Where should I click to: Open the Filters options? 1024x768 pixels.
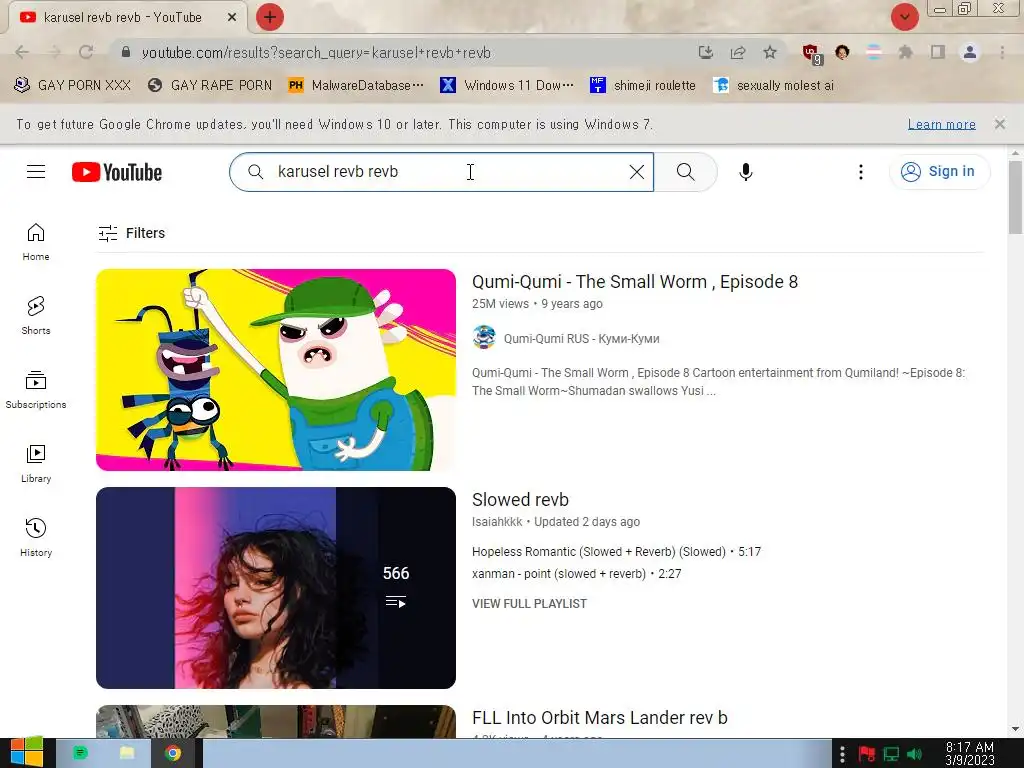tap(131, 233)
